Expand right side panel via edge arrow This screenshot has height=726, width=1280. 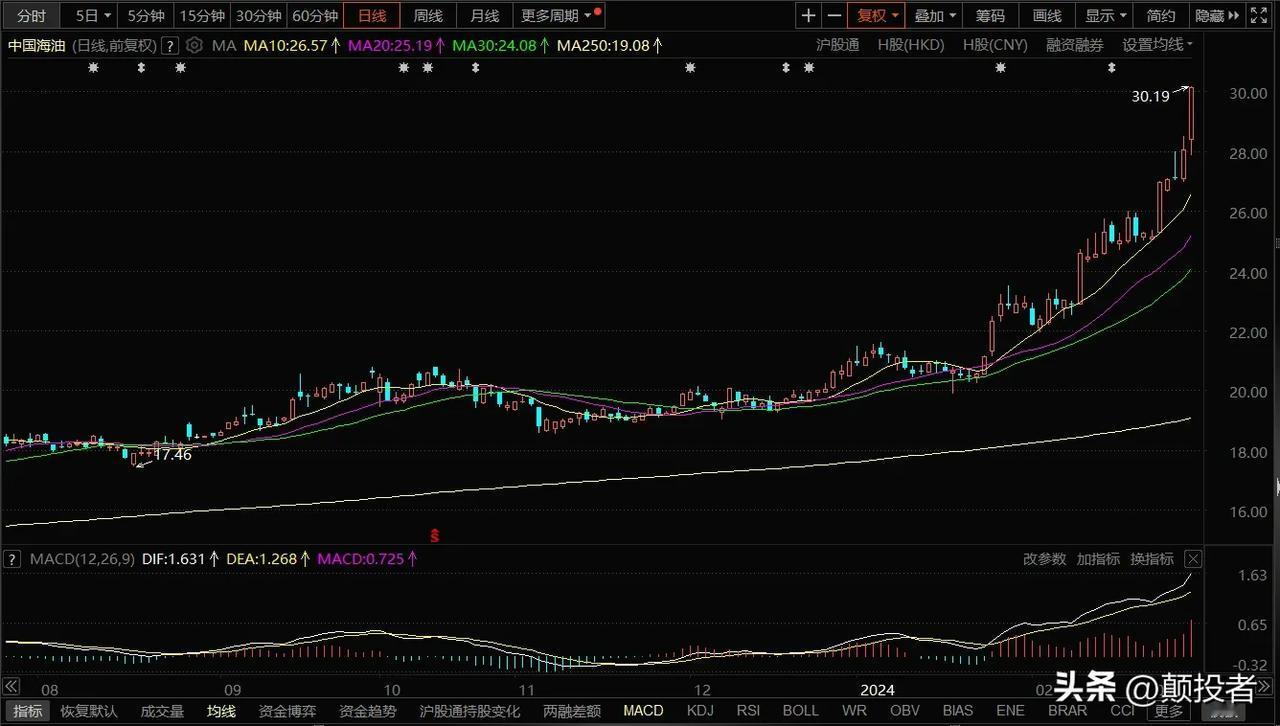point(1276,487)
